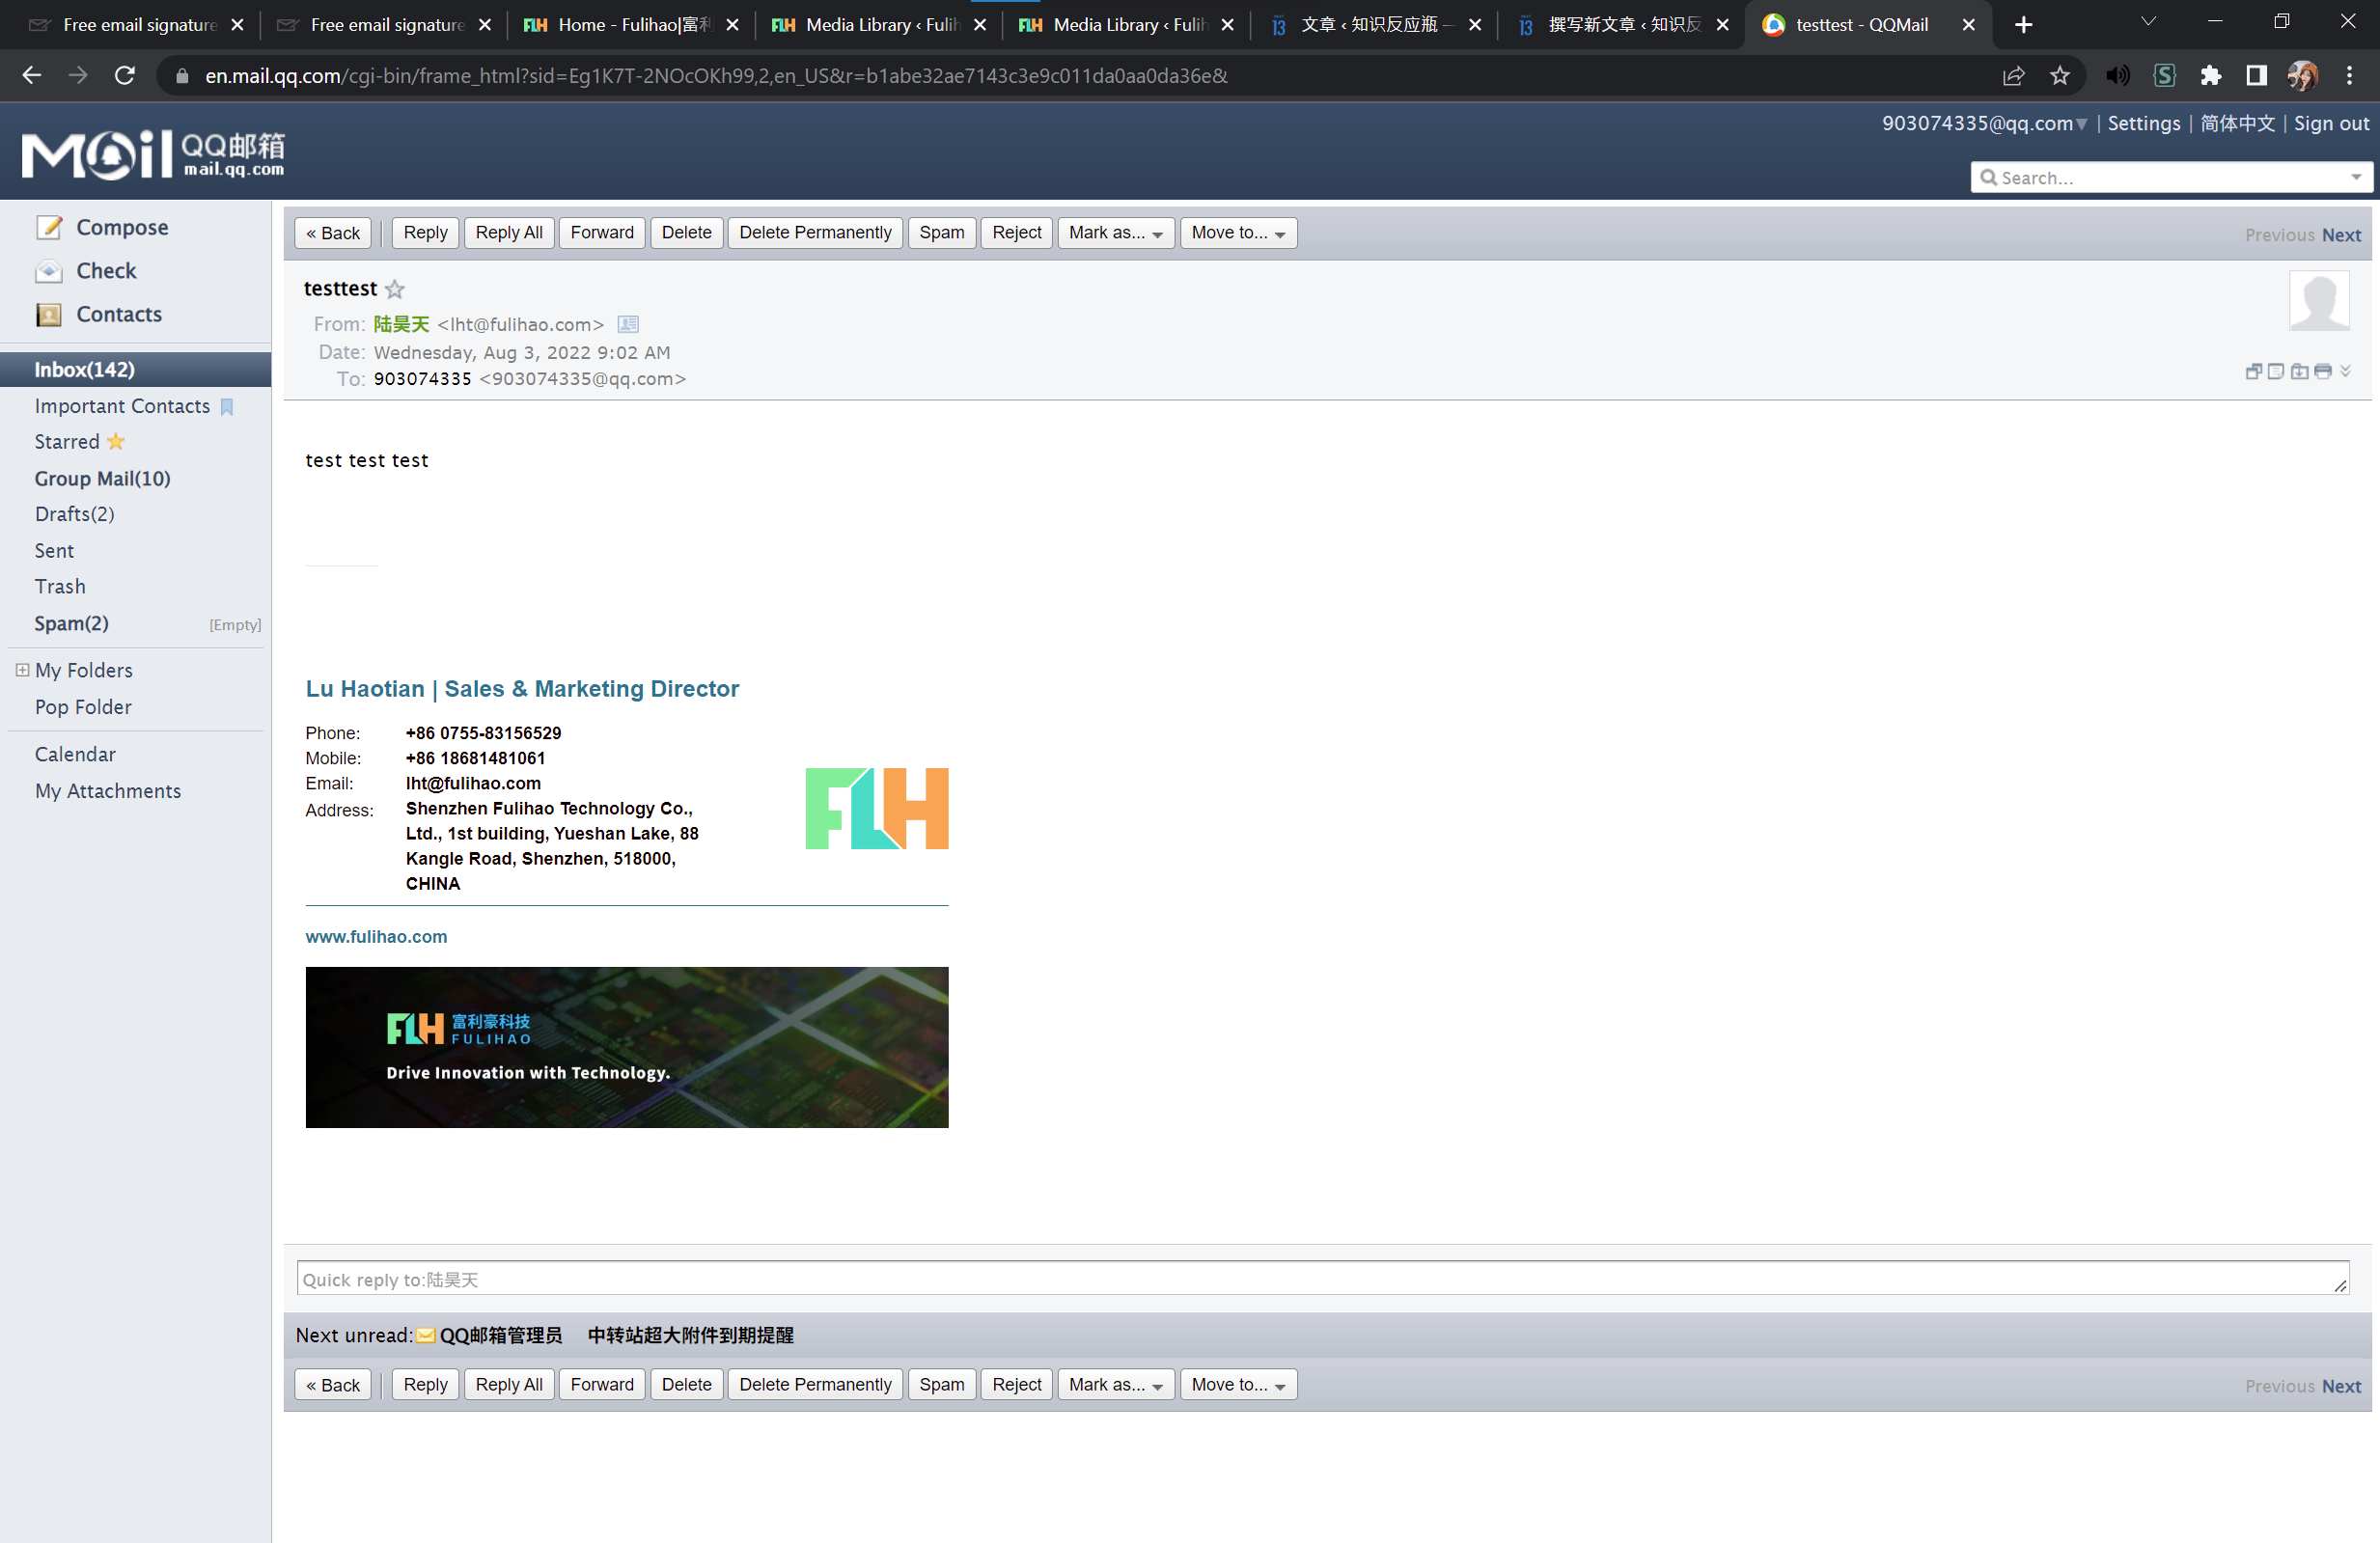
Task: Open Pop Folder
Action: click(83, 707)
